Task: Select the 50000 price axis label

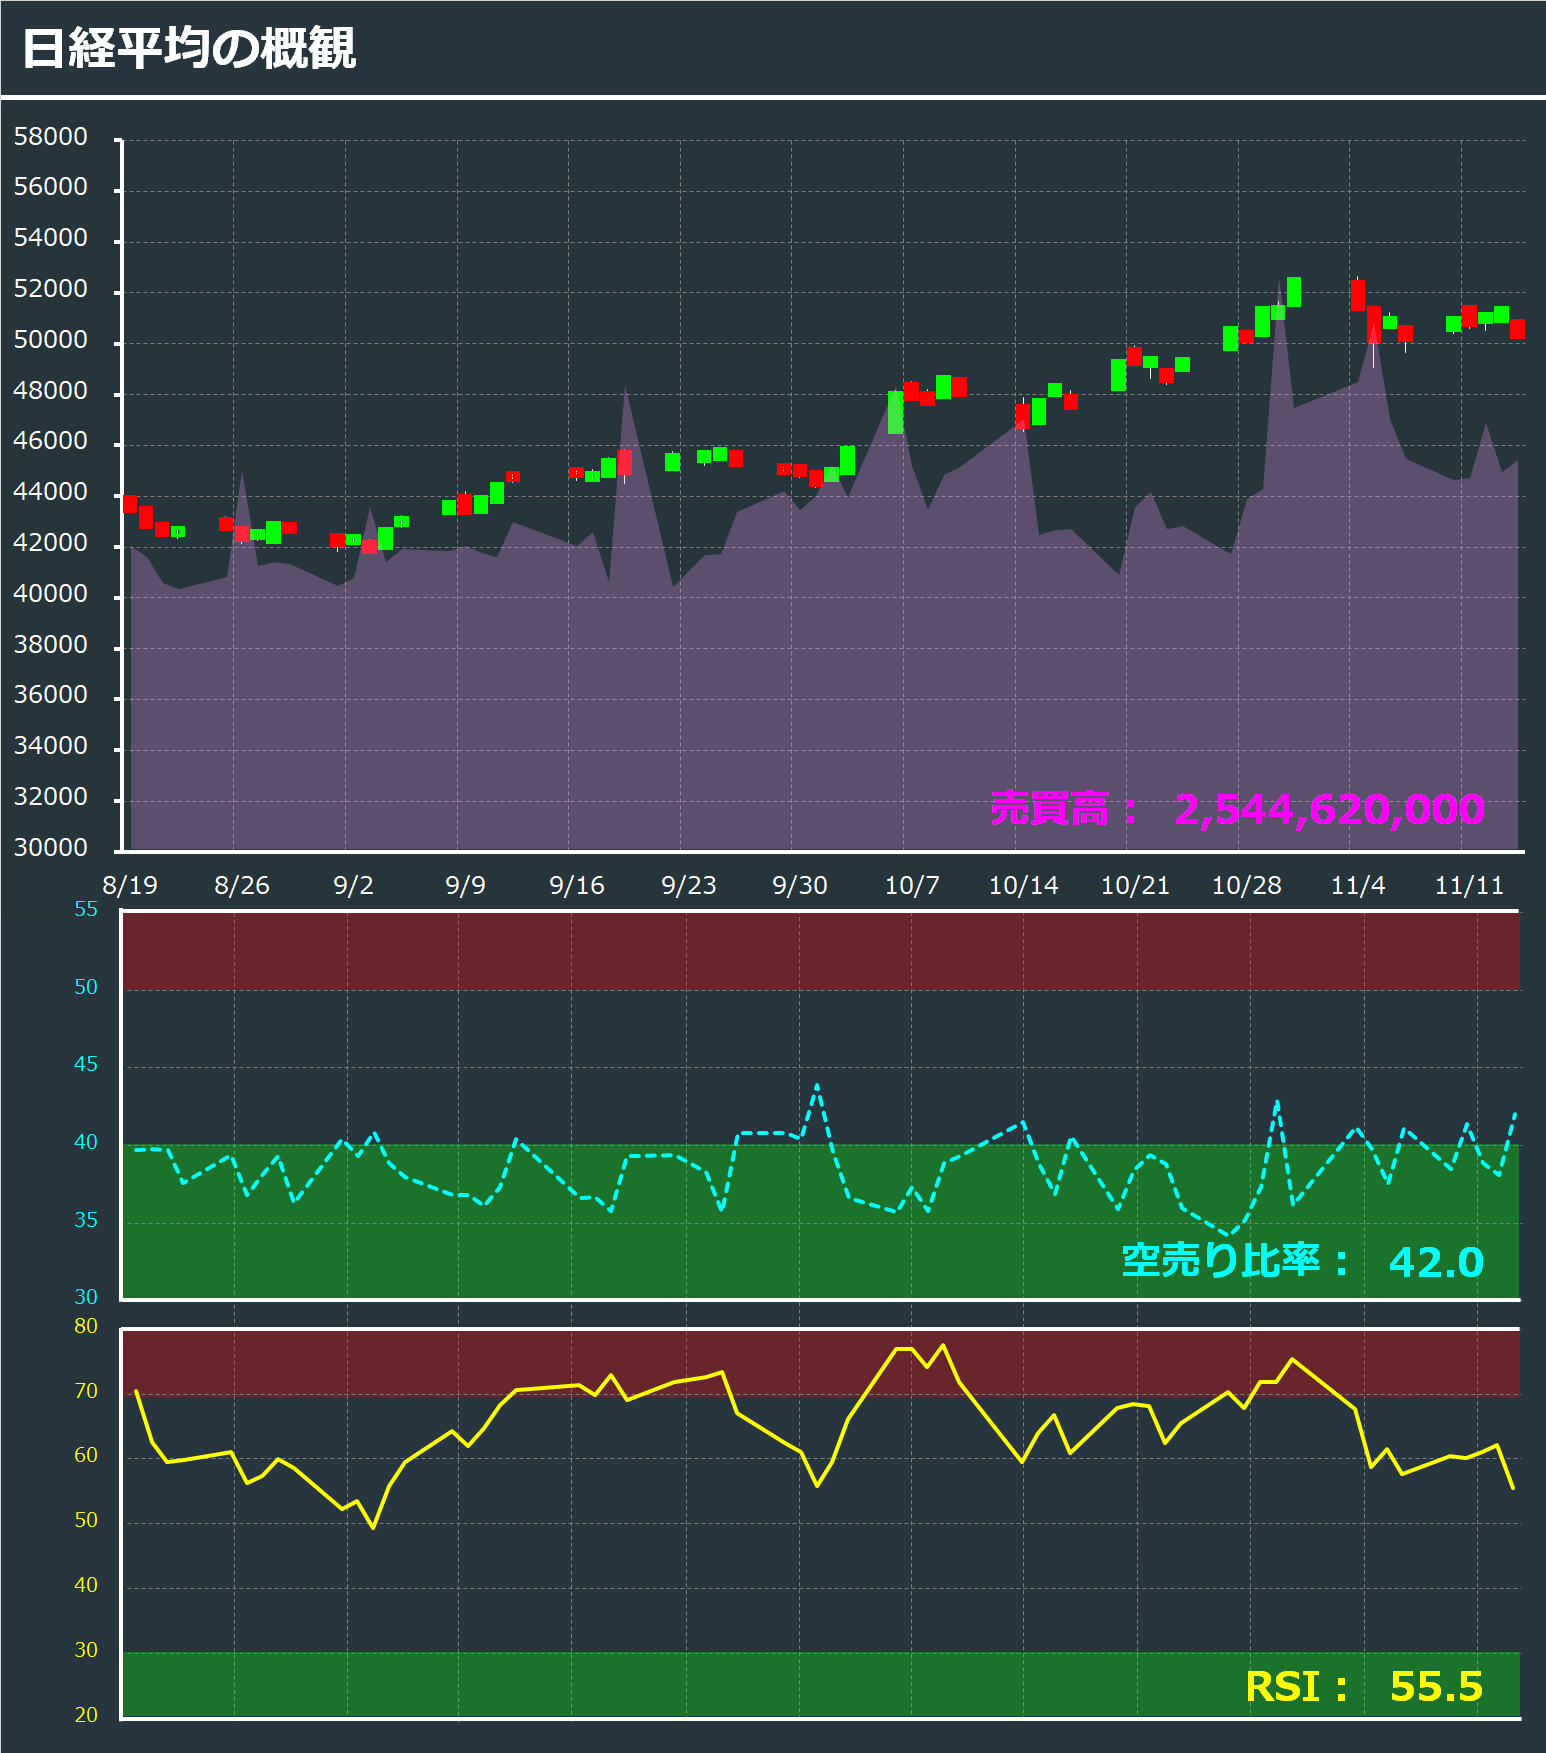Action: [x=51, y=340]
